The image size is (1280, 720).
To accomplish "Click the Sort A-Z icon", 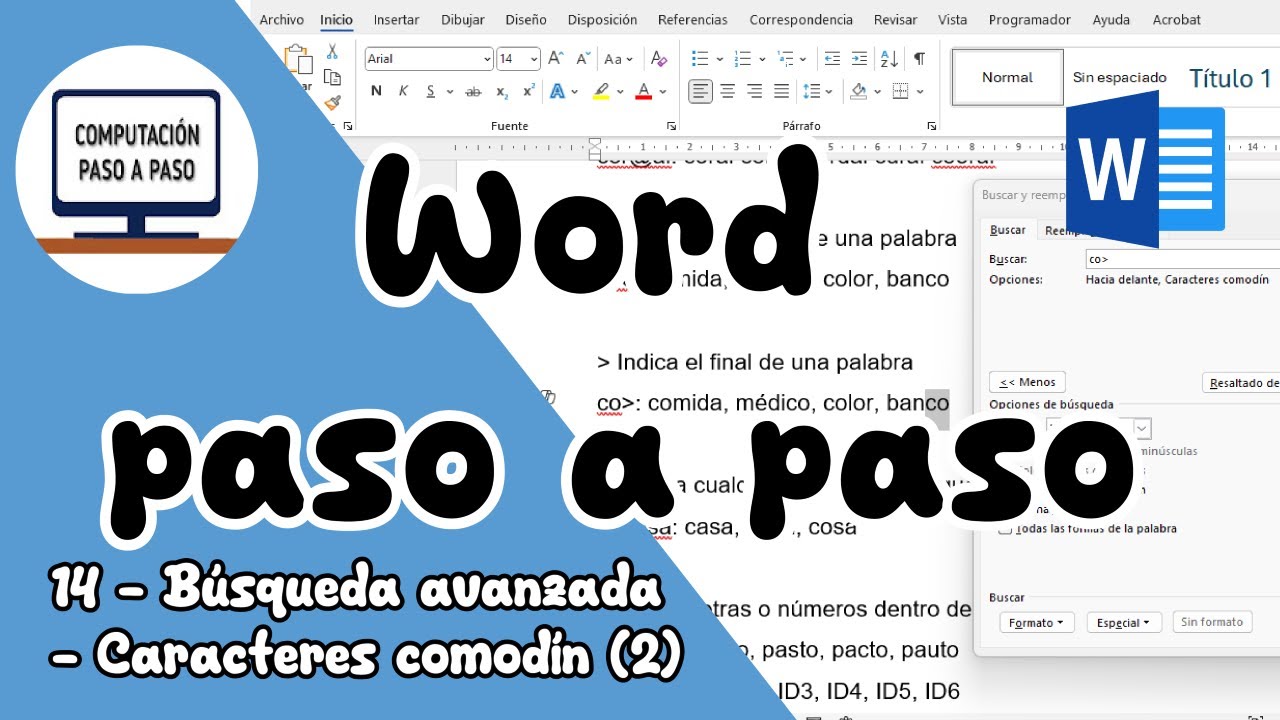I will (x=890, y=59).
